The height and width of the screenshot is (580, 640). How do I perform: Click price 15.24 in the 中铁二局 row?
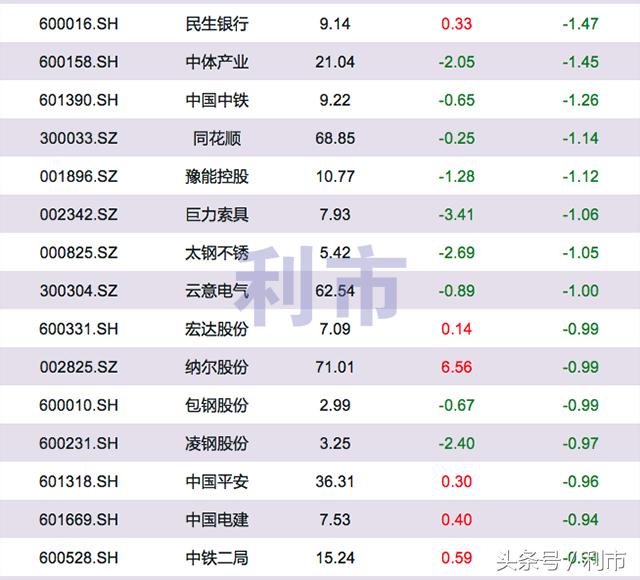coord(335,558)
